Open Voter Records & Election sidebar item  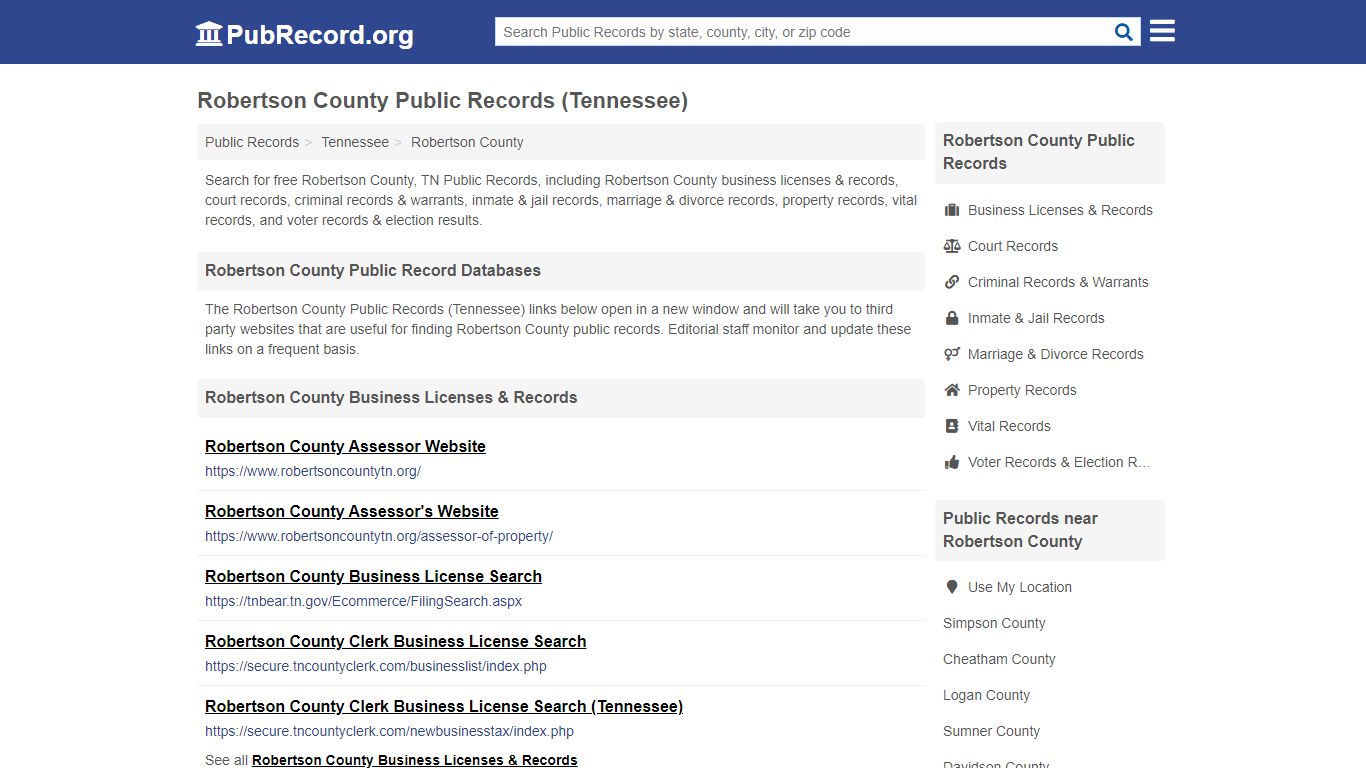(x=1059, y=462)
